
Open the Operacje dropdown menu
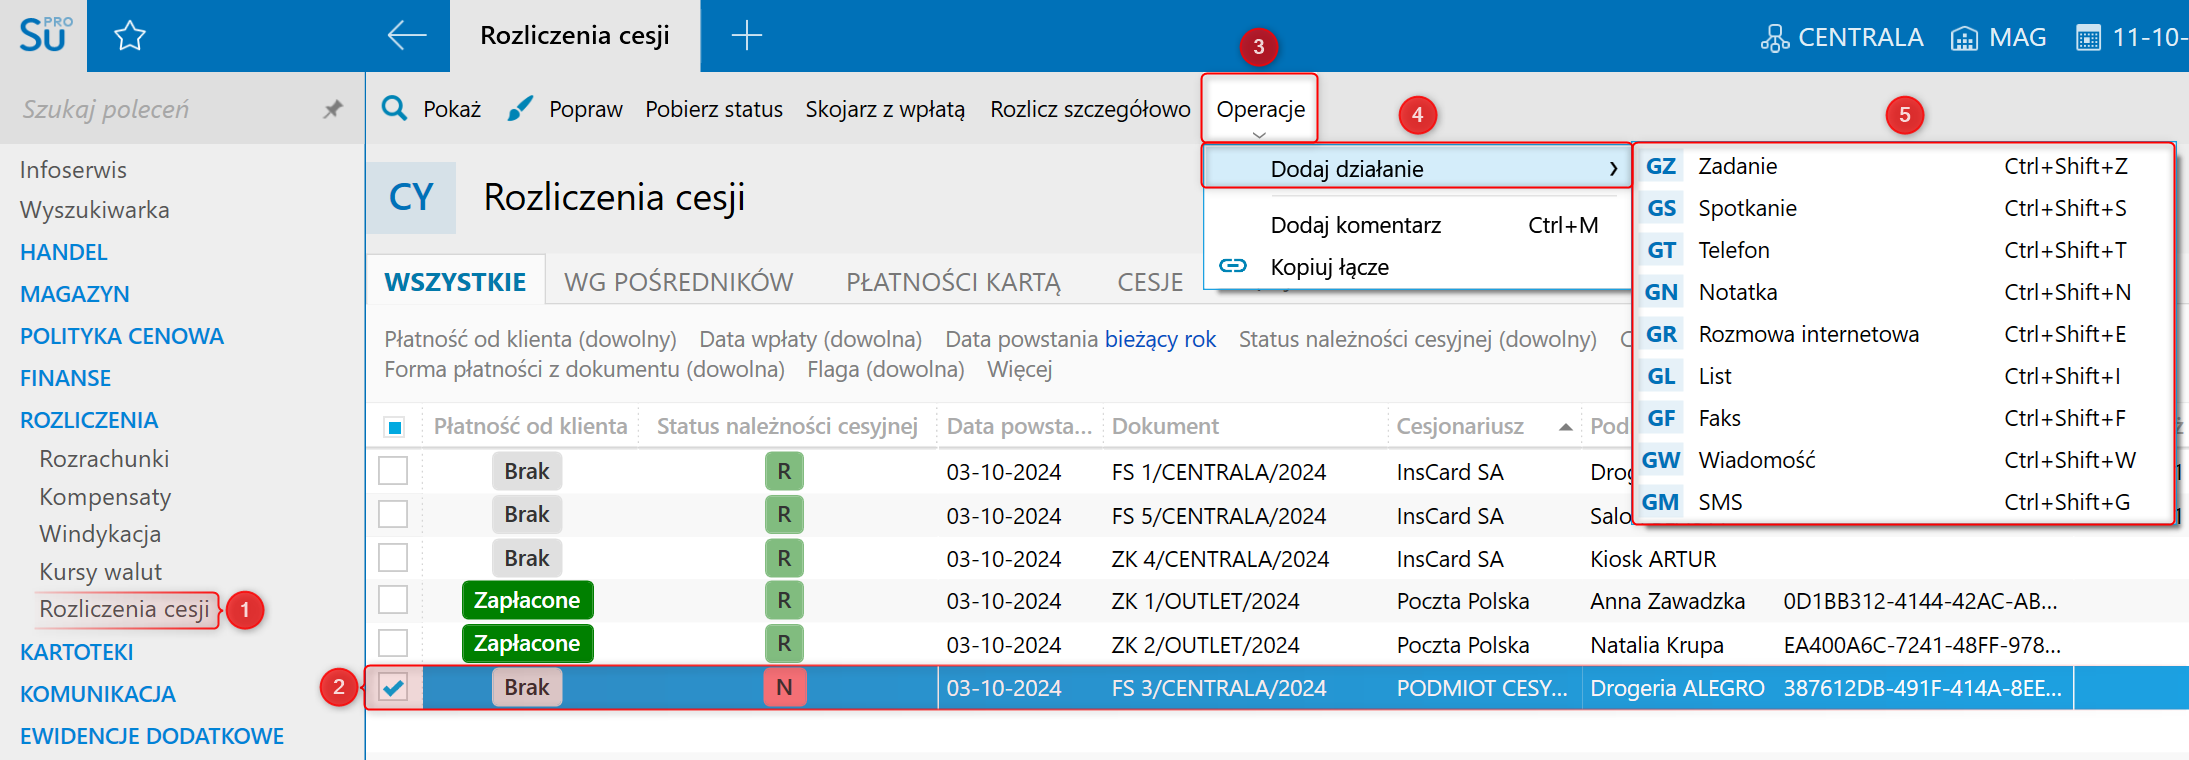1260,109
